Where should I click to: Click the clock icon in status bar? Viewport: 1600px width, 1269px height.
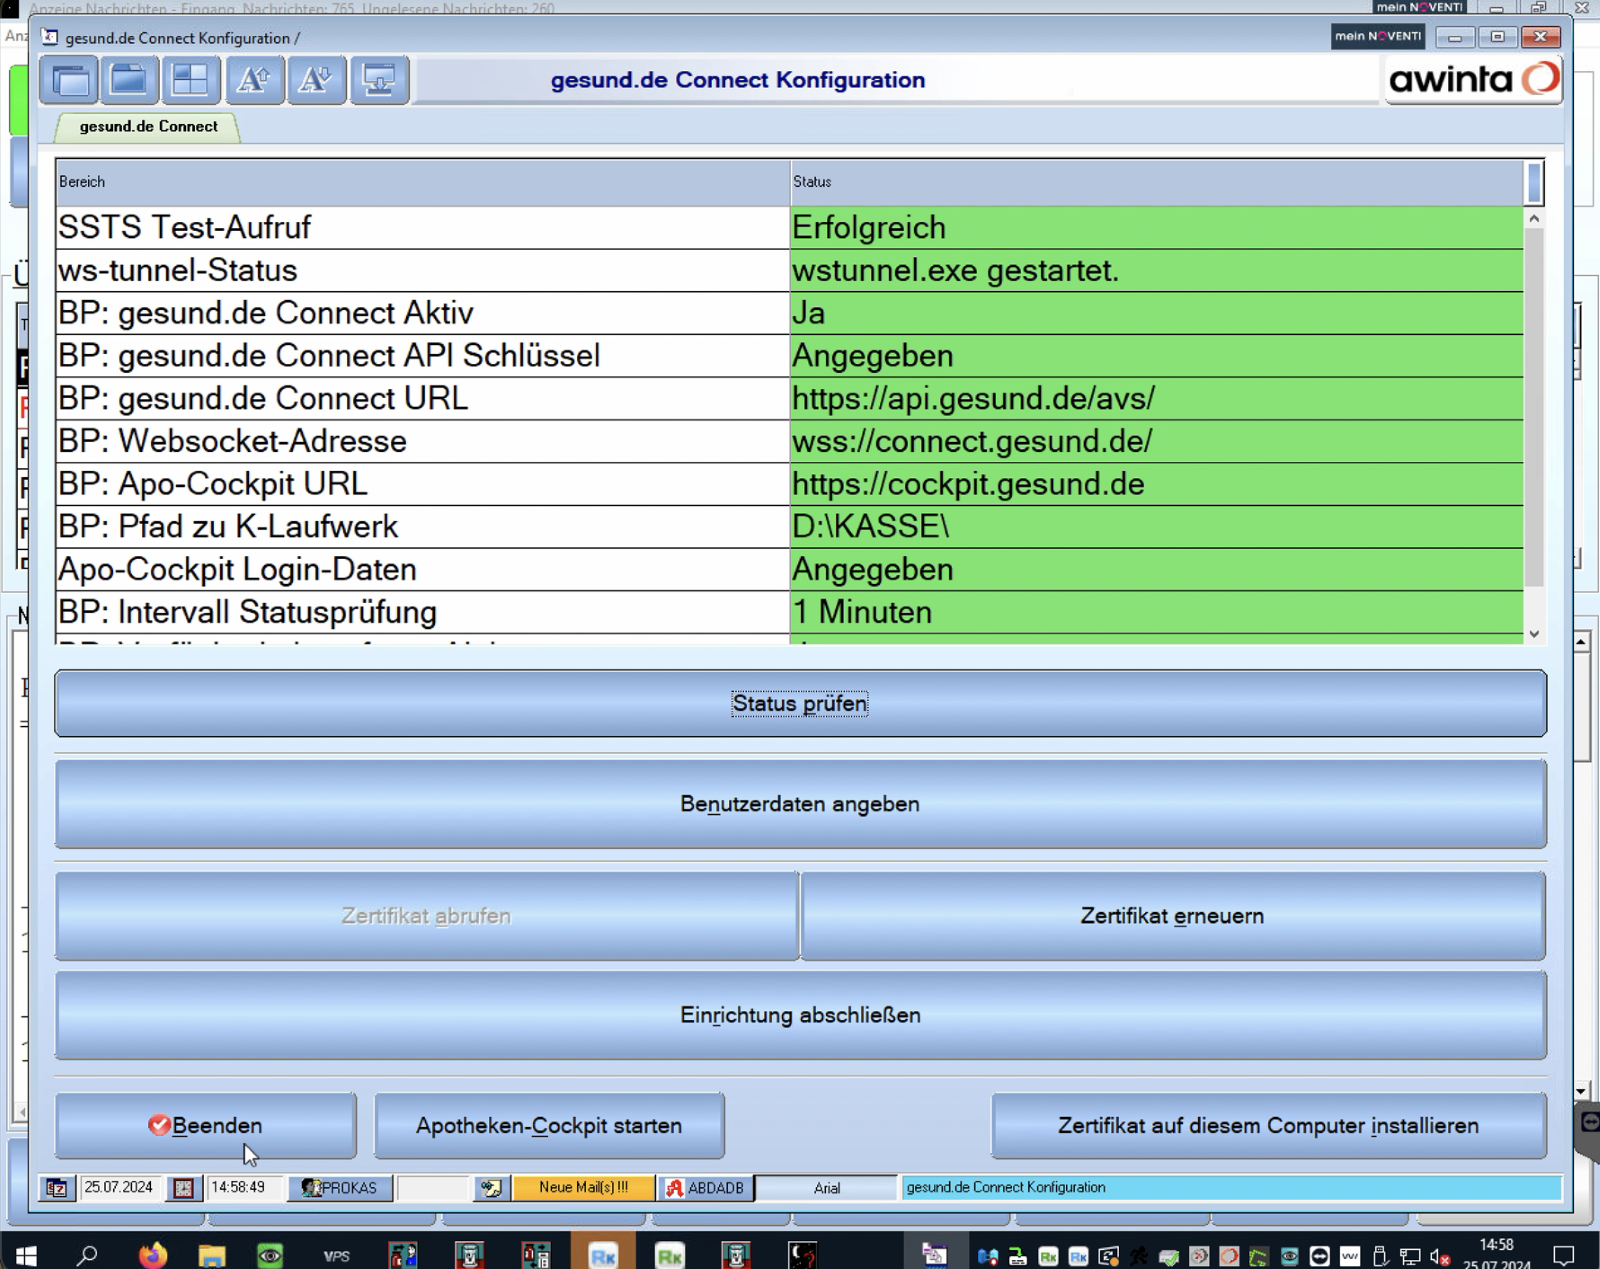[x=183, y=1188]
